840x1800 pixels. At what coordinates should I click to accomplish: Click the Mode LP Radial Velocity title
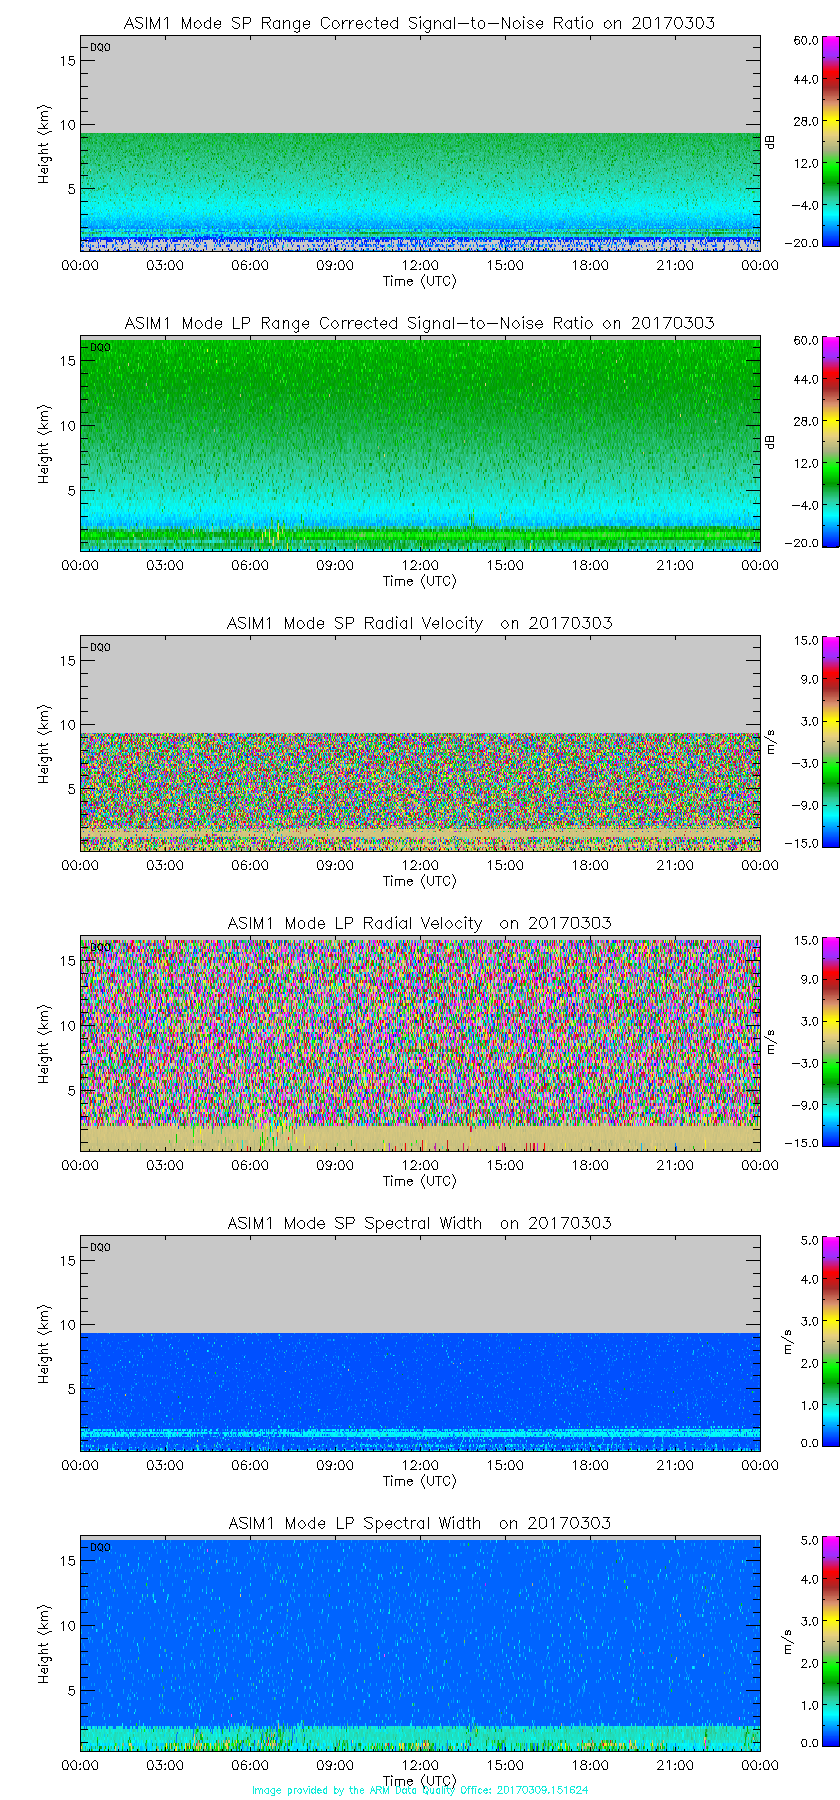tap(419, 923)
